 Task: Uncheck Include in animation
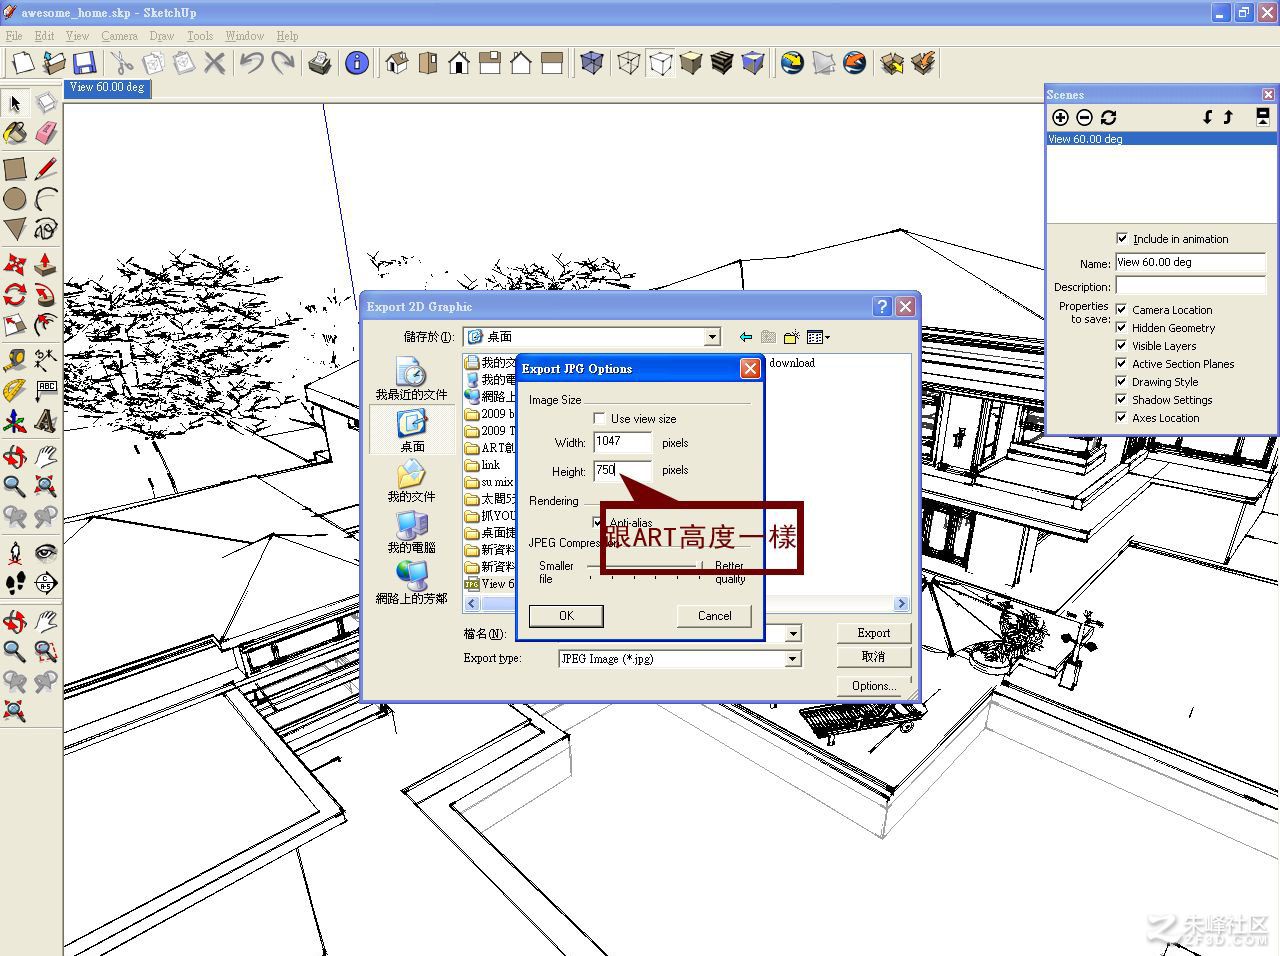coord(1122,239)
